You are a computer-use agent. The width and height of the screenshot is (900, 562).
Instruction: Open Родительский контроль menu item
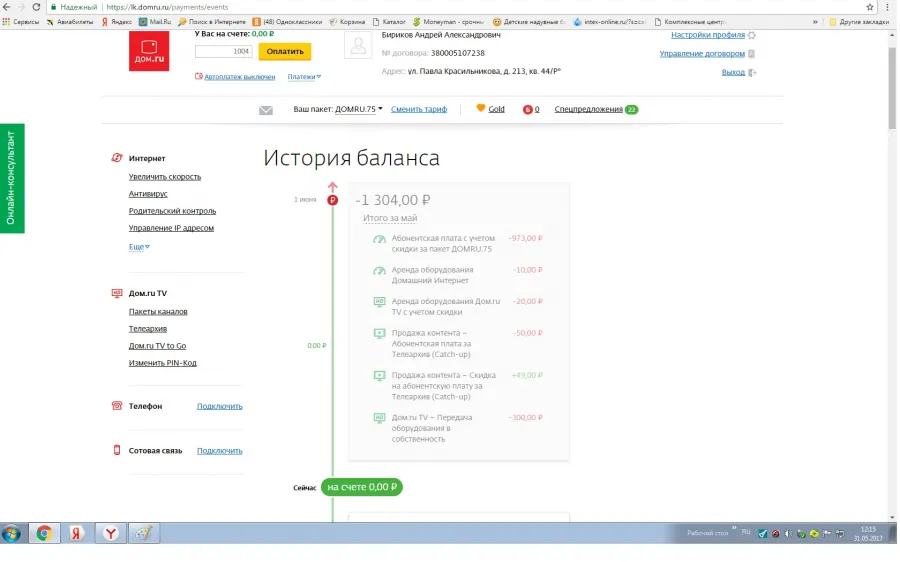coord(172,211)
